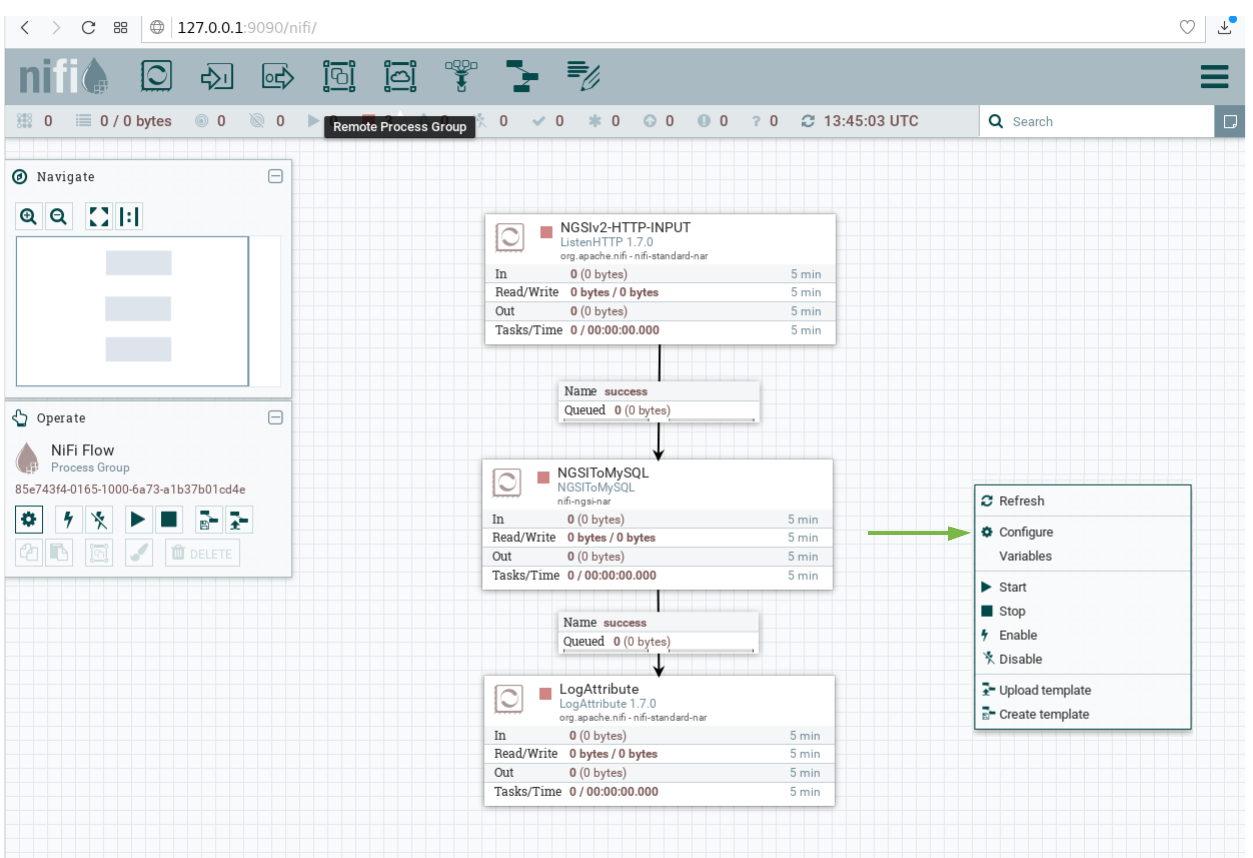
Task: Open browser downloads icon
Action: [x=1225, y=27]
